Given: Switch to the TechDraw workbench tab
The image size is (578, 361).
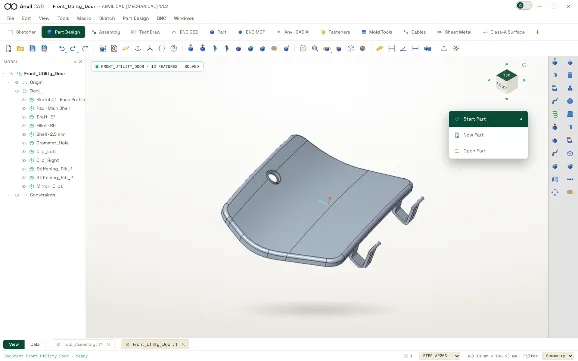Looking at the screenshot, I should pyautogui.click(x=146, y=32).
